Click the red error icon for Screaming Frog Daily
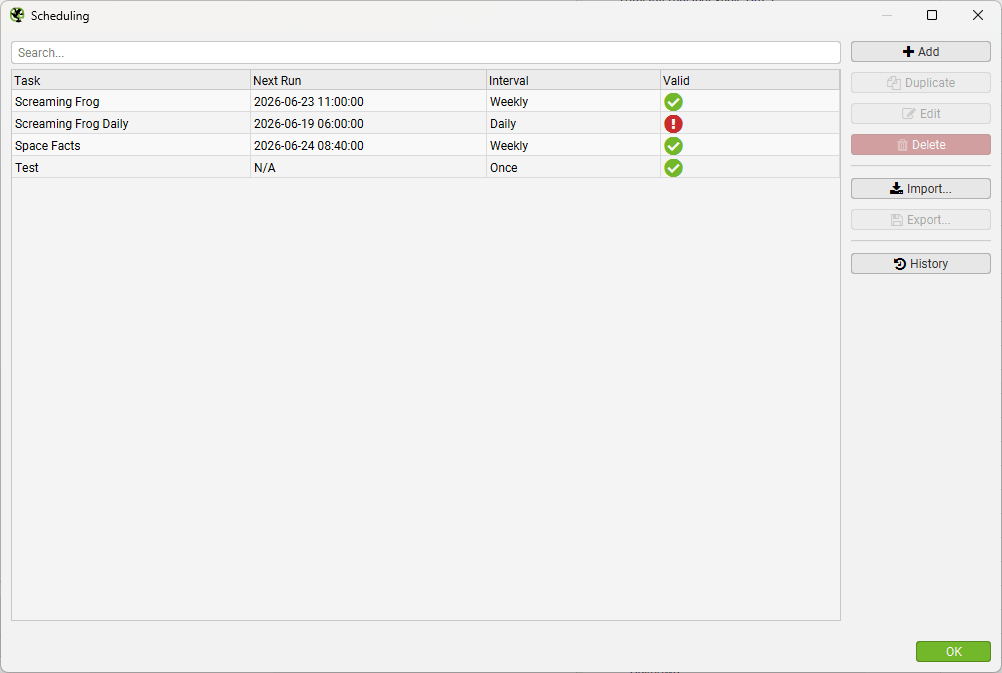 click(x=673, y=124)
